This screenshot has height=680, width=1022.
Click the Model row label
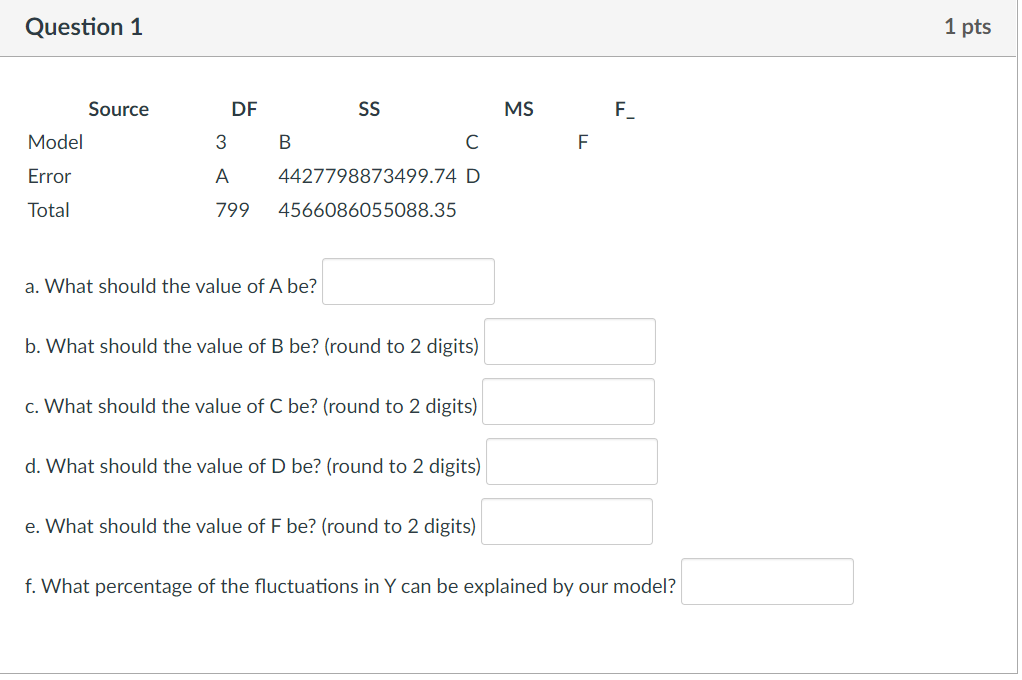(x=56, y=142)
